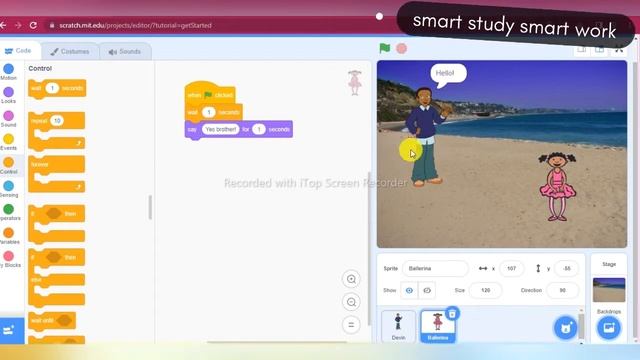Click the 'when flag clicked' script block
The image size is (640, 360).
pos(210,93)
